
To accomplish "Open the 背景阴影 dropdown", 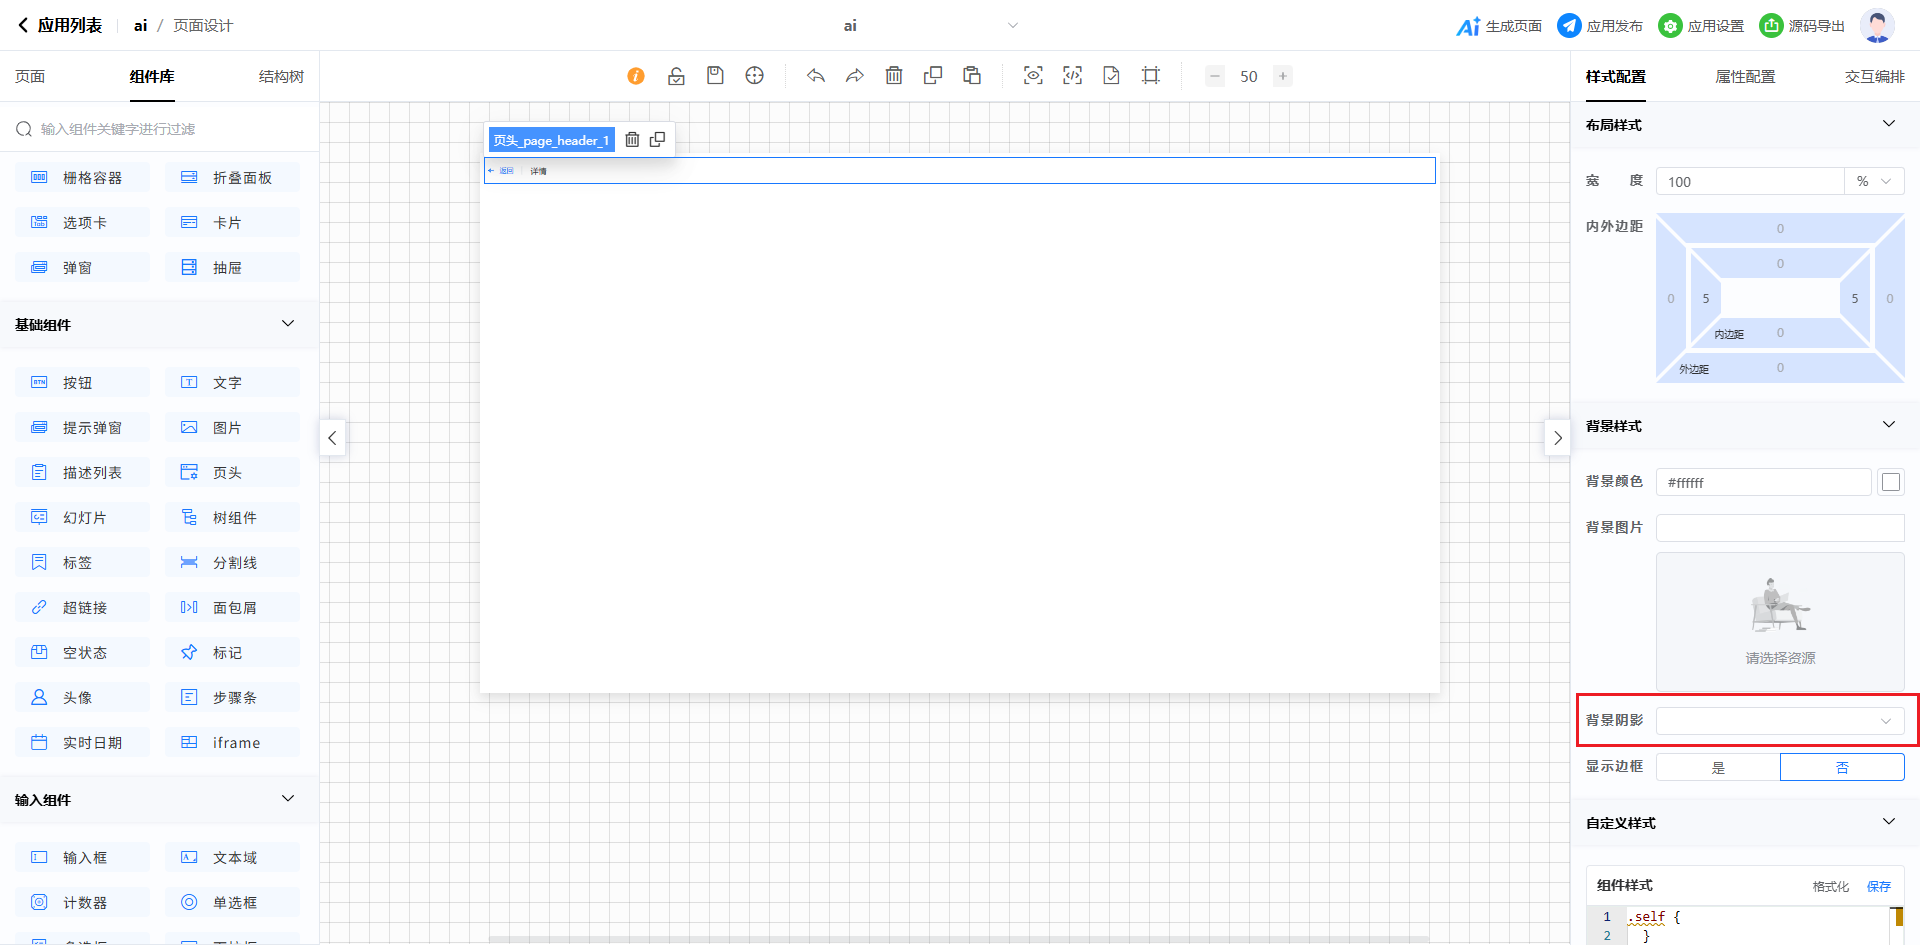I will click(1780, 721).
